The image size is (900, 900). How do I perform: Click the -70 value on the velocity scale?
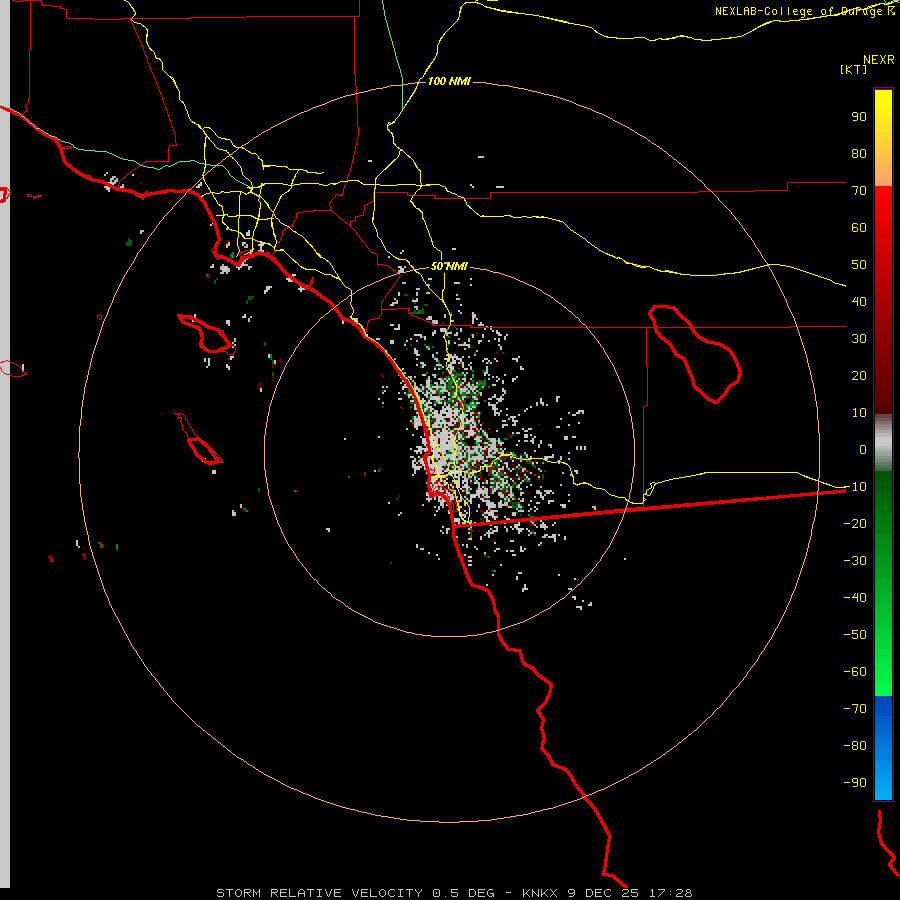click(855, 708)
